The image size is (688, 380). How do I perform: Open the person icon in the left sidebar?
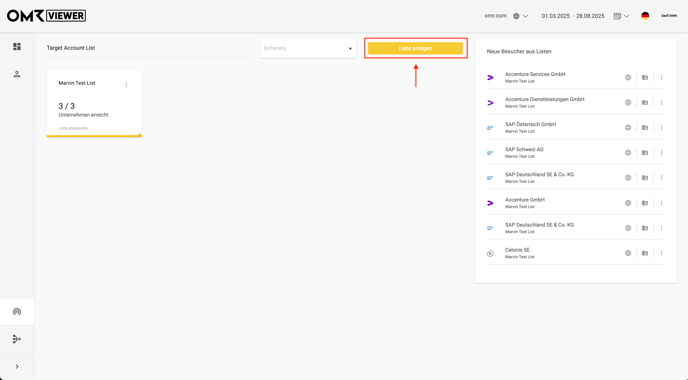(17, 74)
